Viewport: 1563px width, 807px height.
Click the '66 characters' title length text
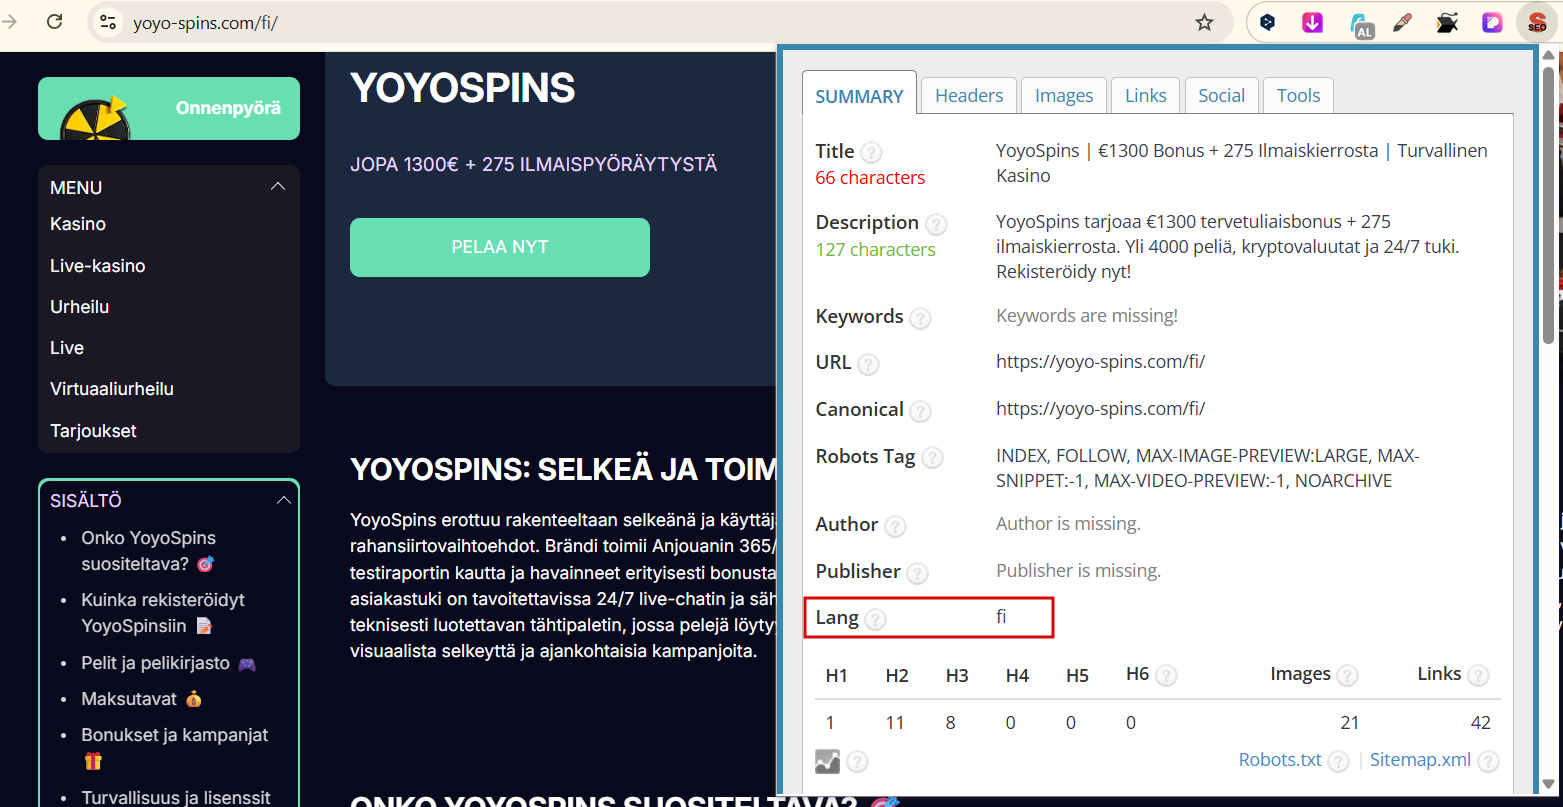coord(870,178)
